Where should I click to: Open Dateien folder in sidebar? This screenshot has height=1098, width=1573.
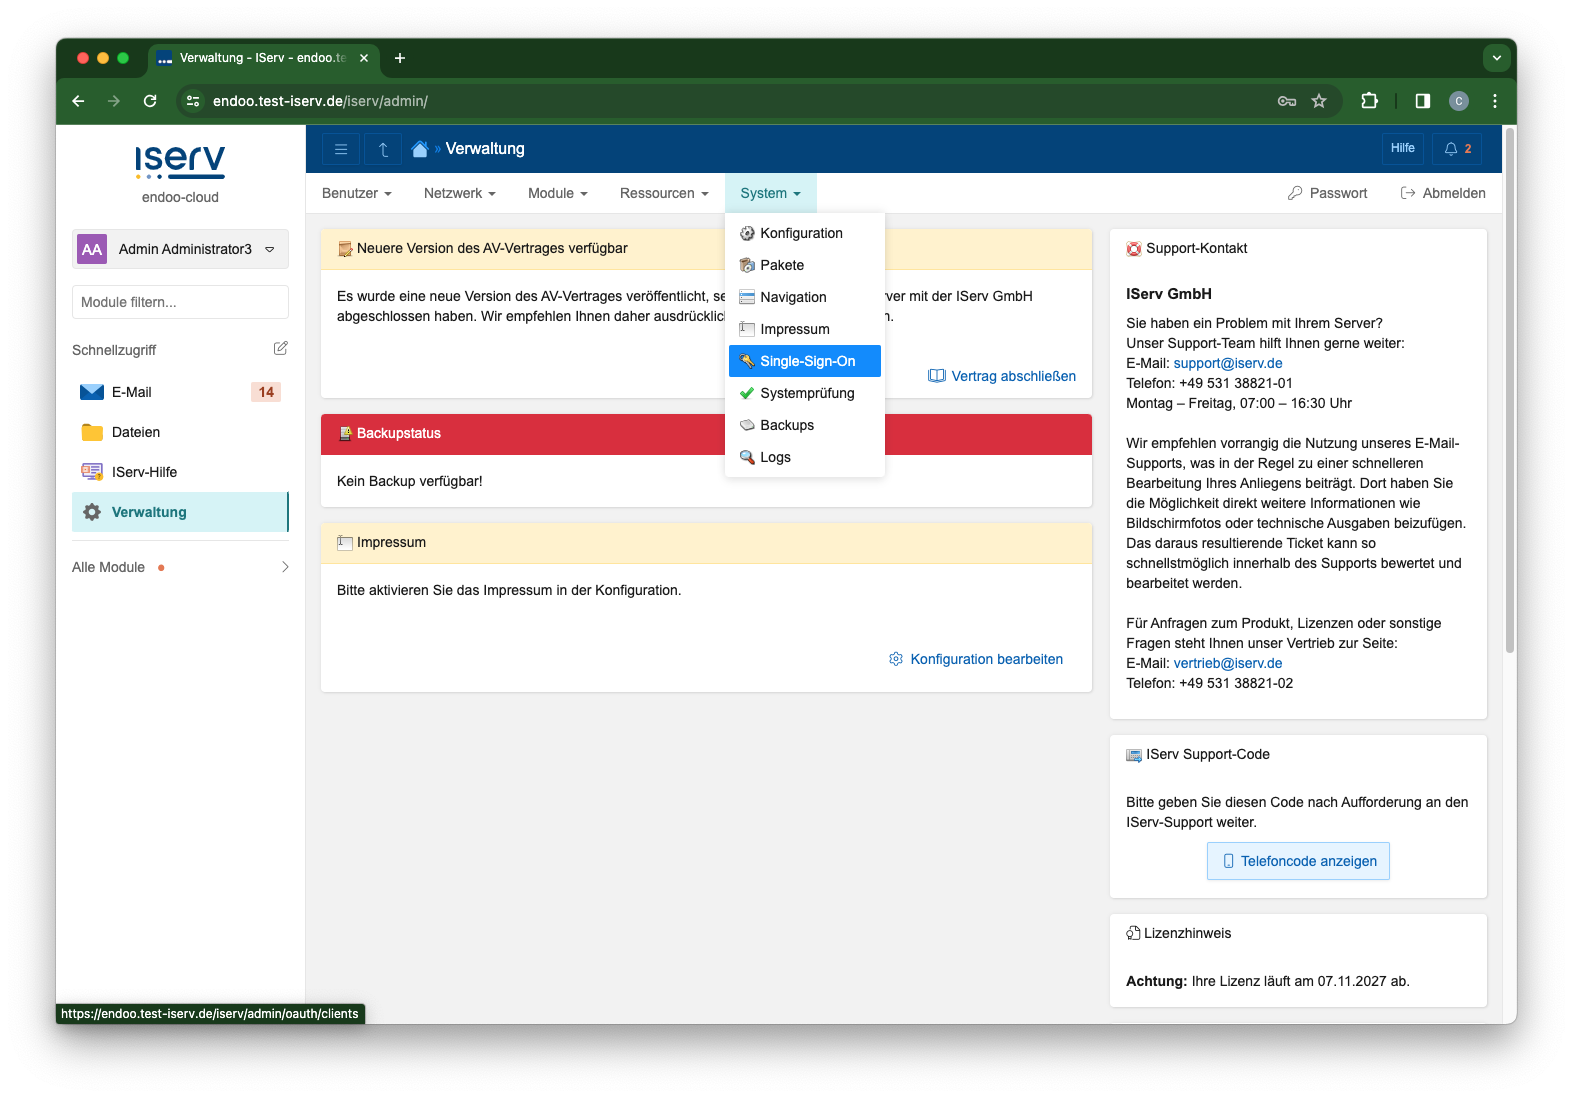[180, 432]
